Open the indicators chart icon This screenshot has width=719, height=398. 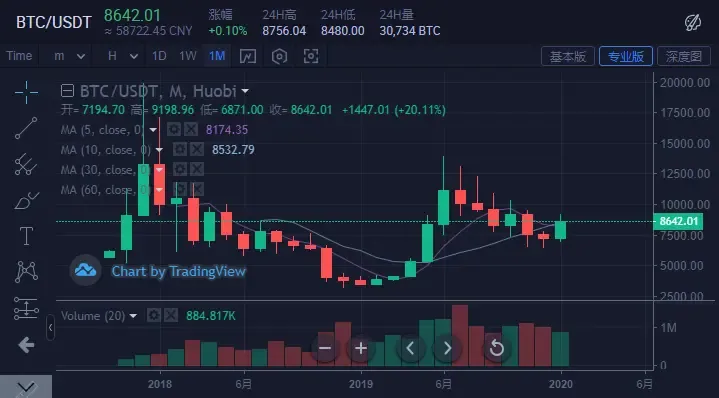[248, 56]
